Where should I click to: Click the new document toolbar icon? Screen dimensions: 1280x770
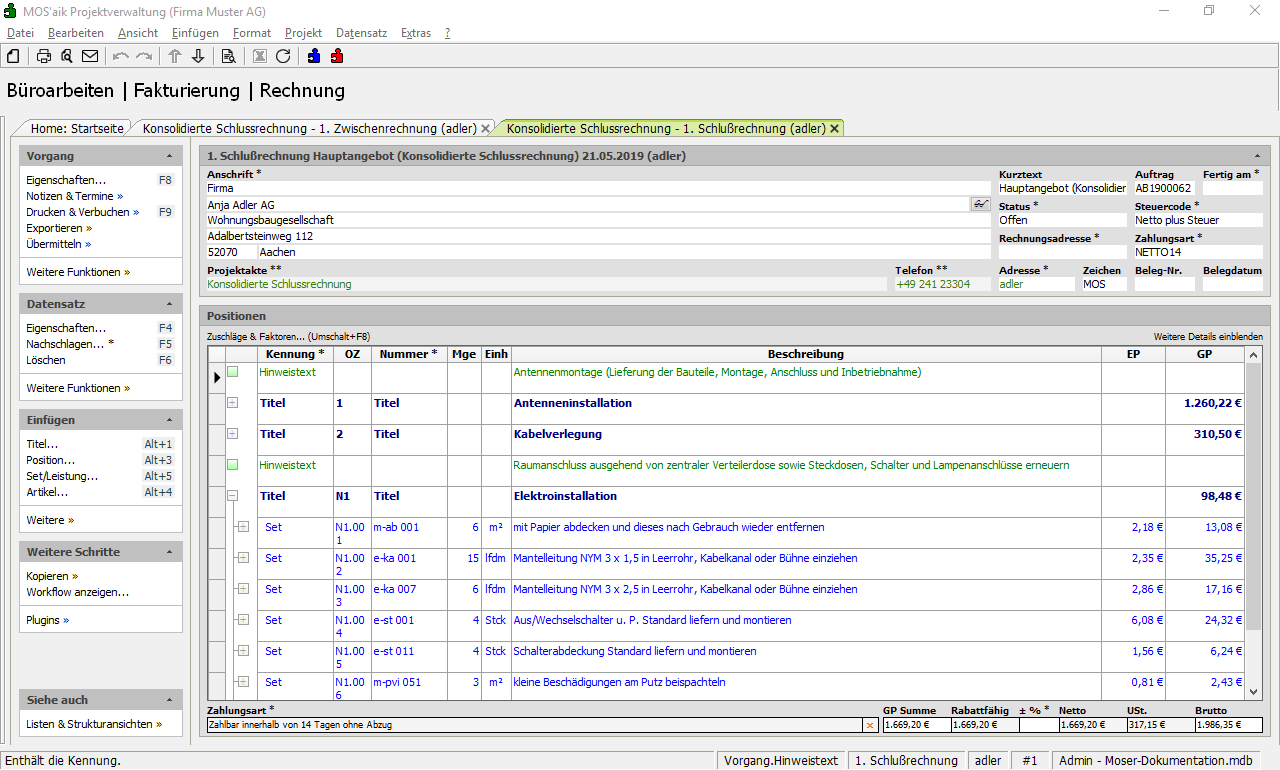click(x=13, y=56)
